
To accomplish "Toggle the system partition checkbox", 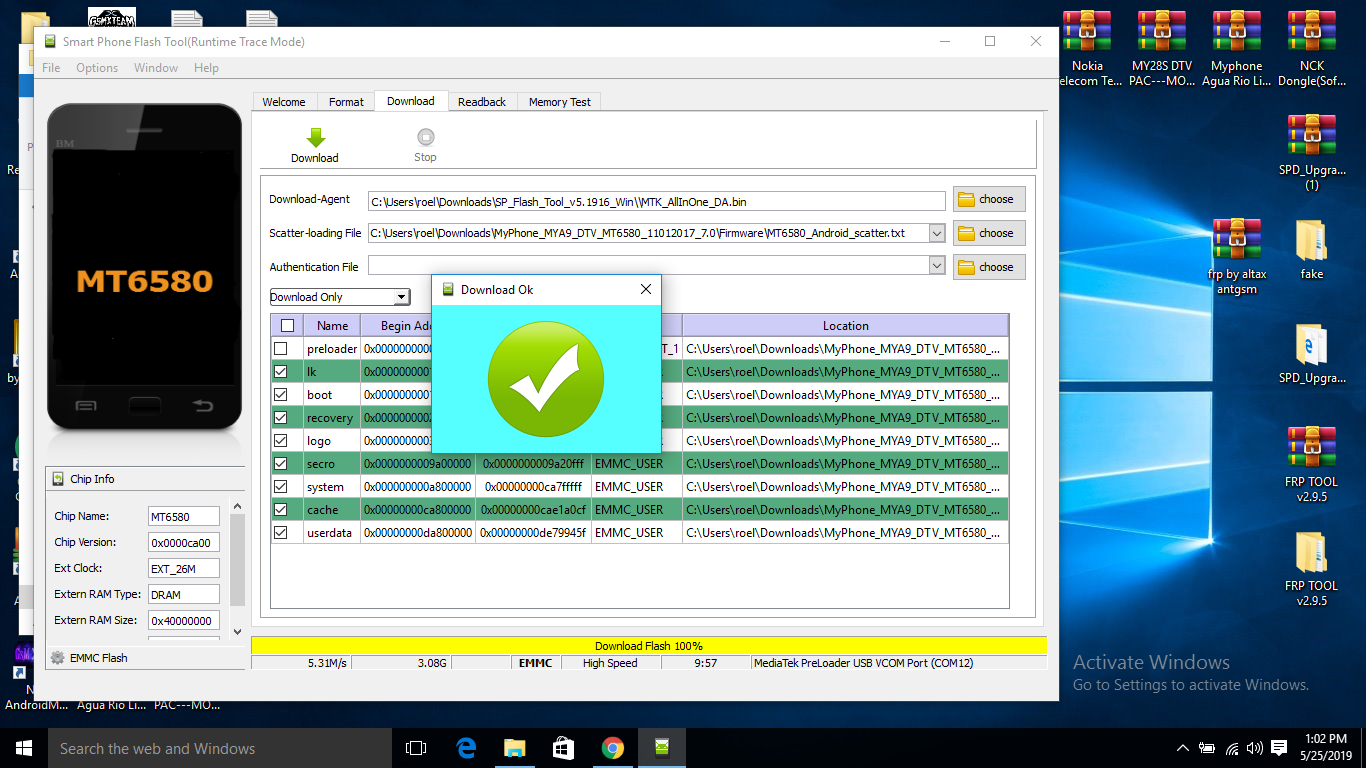I will coord(281,486).
